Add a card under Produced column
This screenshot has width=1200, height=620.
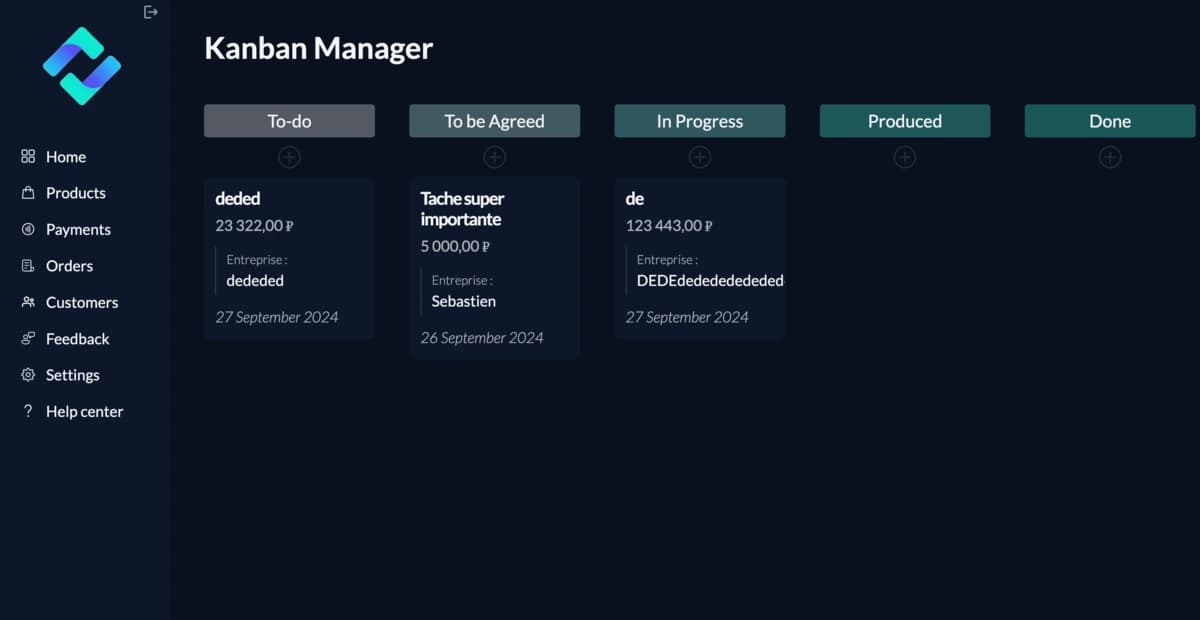pos(905,157)
